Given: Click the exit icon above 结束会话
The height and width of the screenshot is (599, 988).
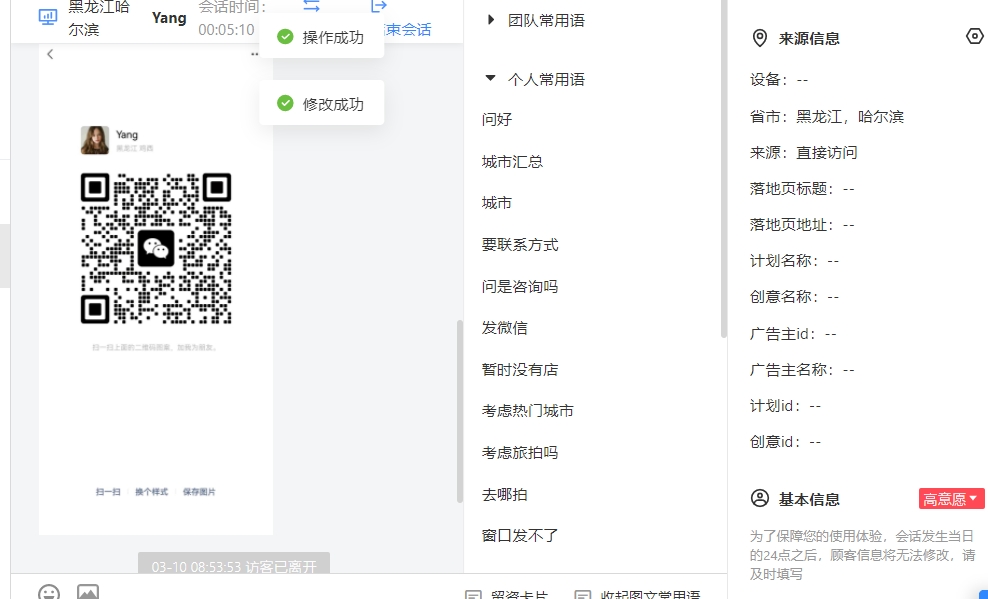Looking at the screenshot, I should 379,6.
